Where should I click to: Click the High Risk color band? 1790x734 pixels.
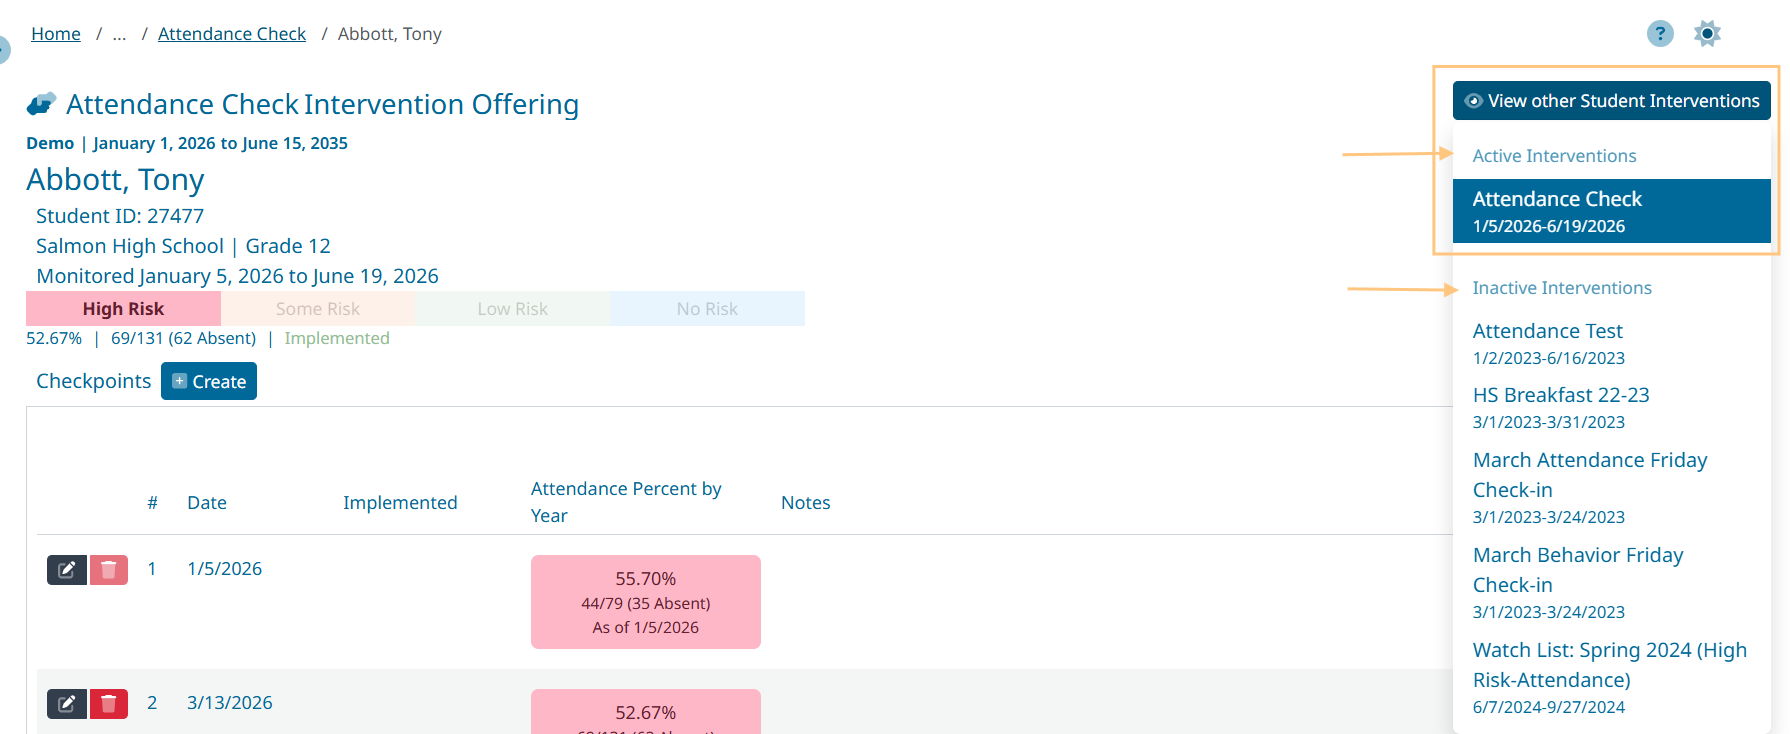(x=123, y=309)
